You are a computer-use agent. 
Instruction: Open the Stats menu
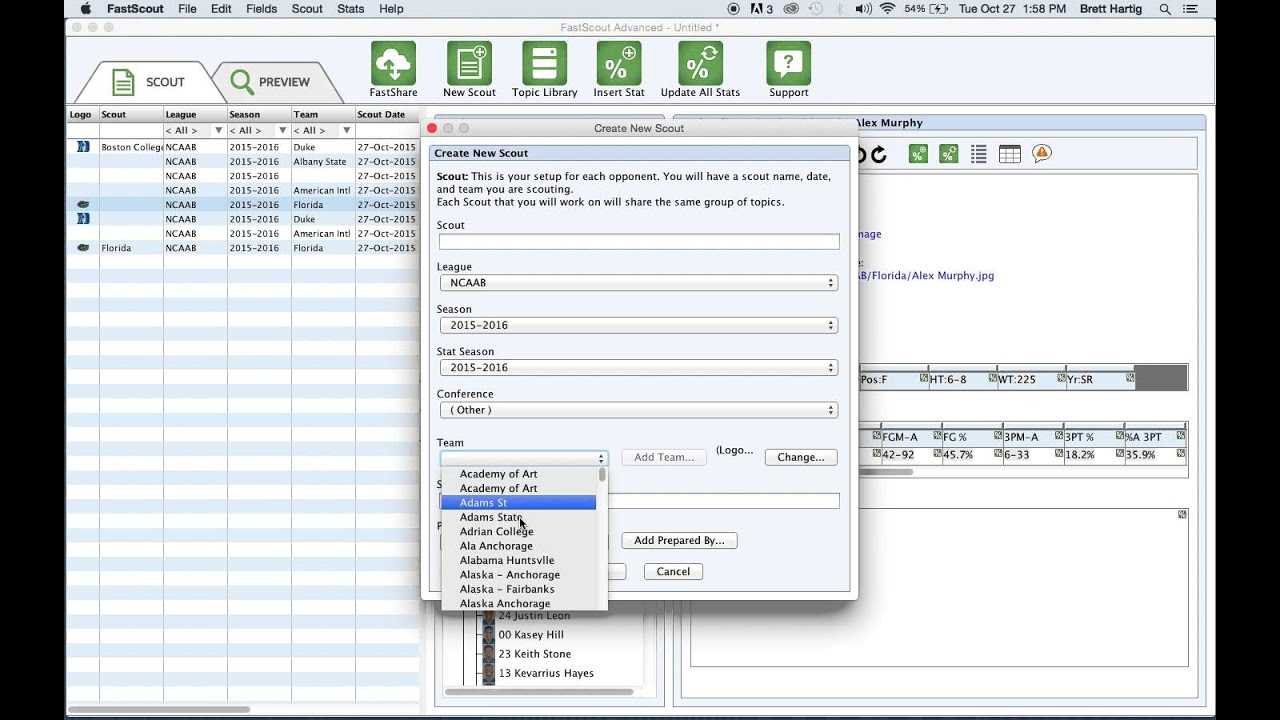(x=351, y=9)
